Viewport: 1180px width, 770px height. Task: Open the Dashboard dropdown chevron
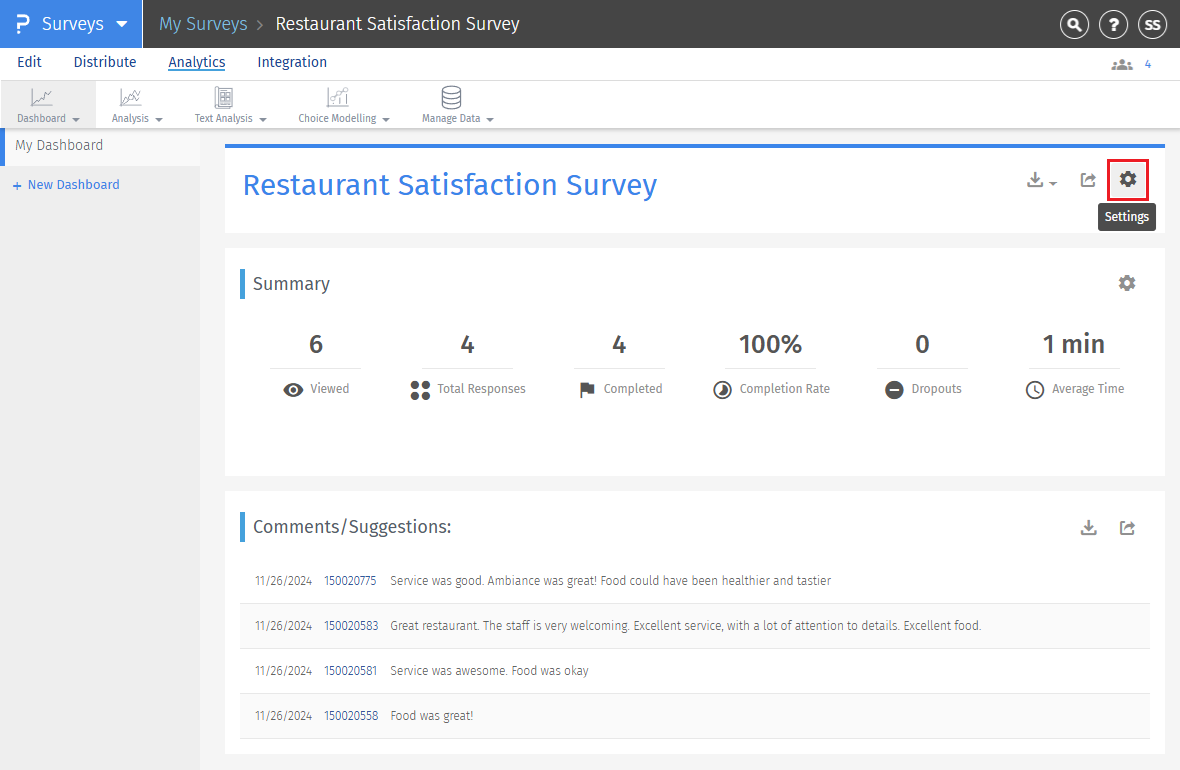(76, 117)
